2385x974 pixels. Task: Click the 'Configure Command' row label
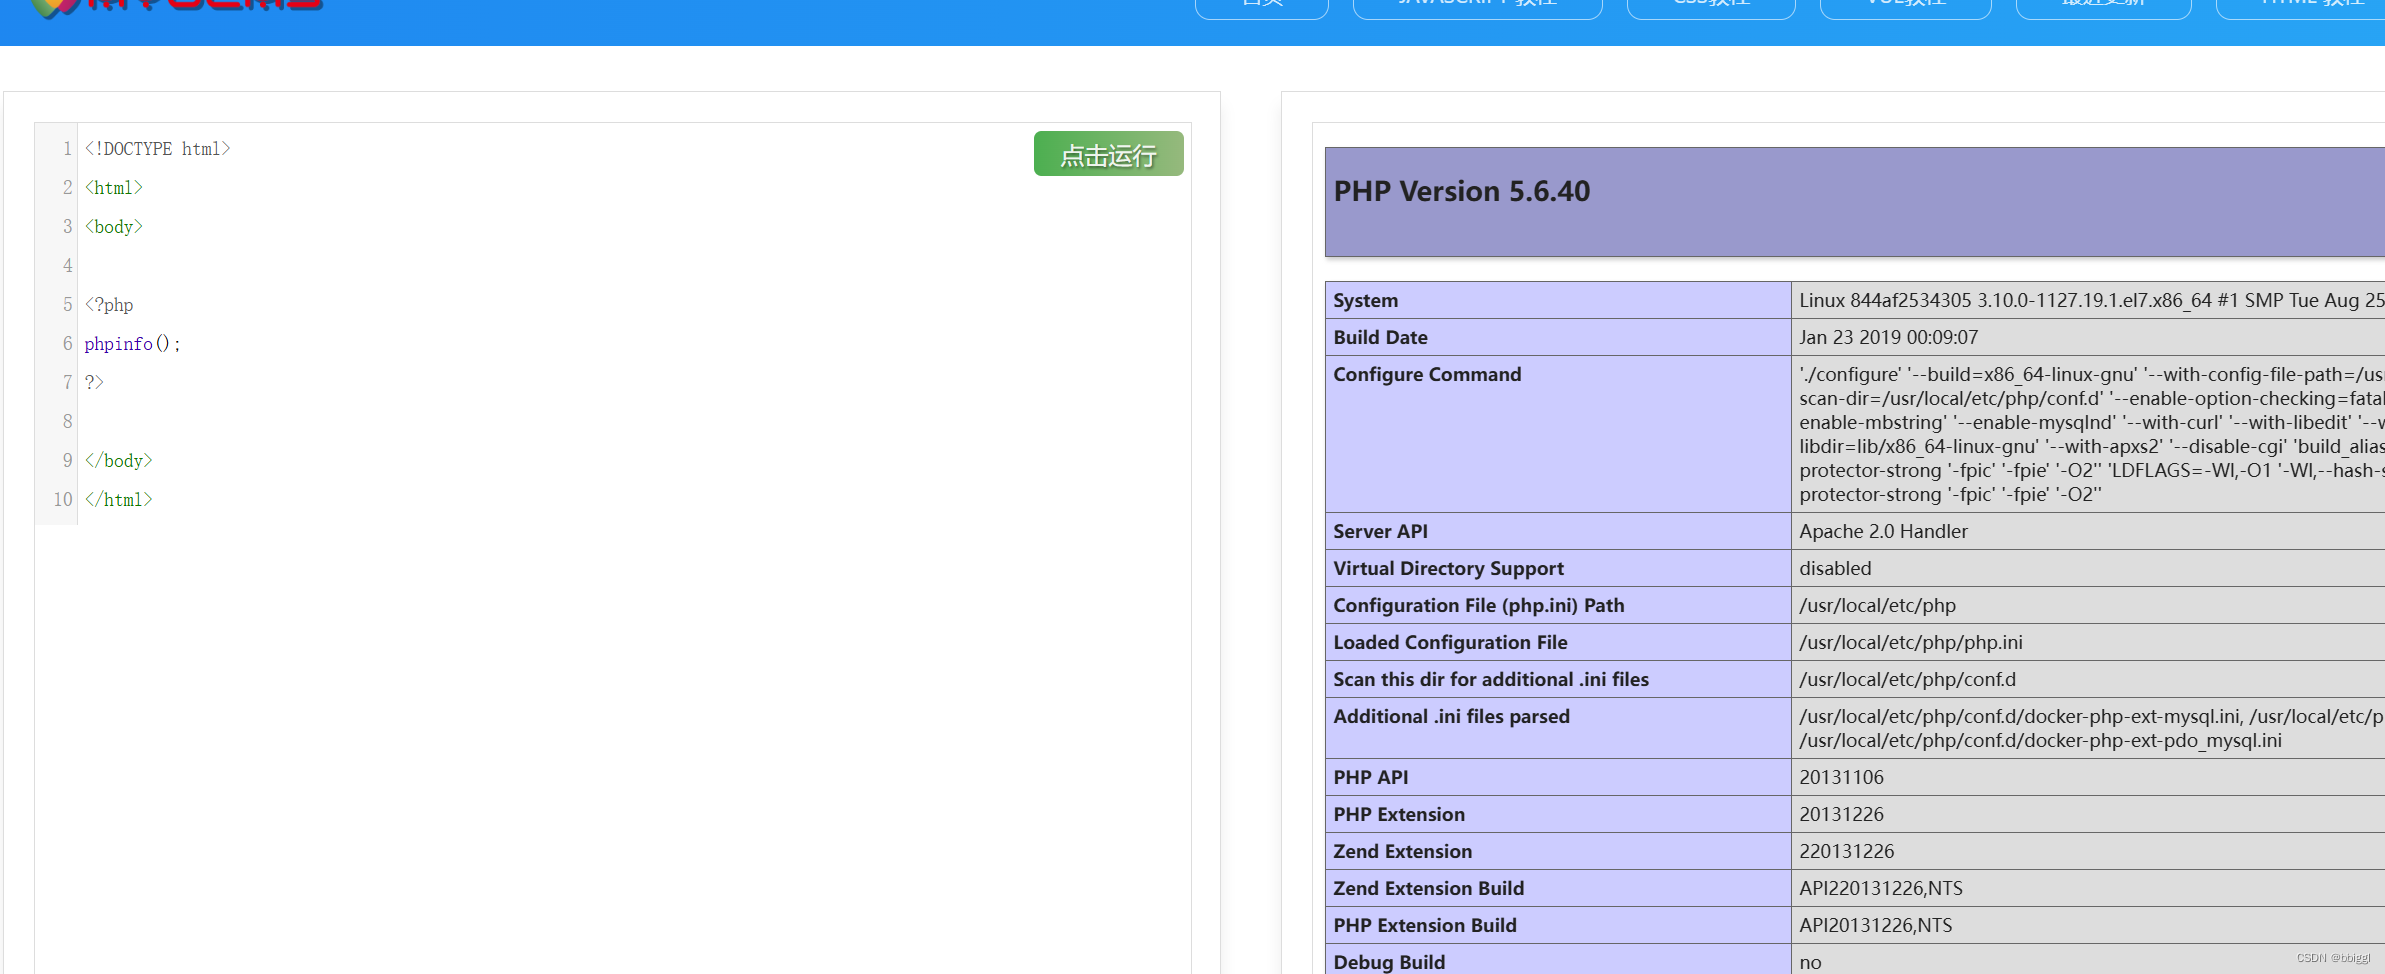[x=1427, y=374]
